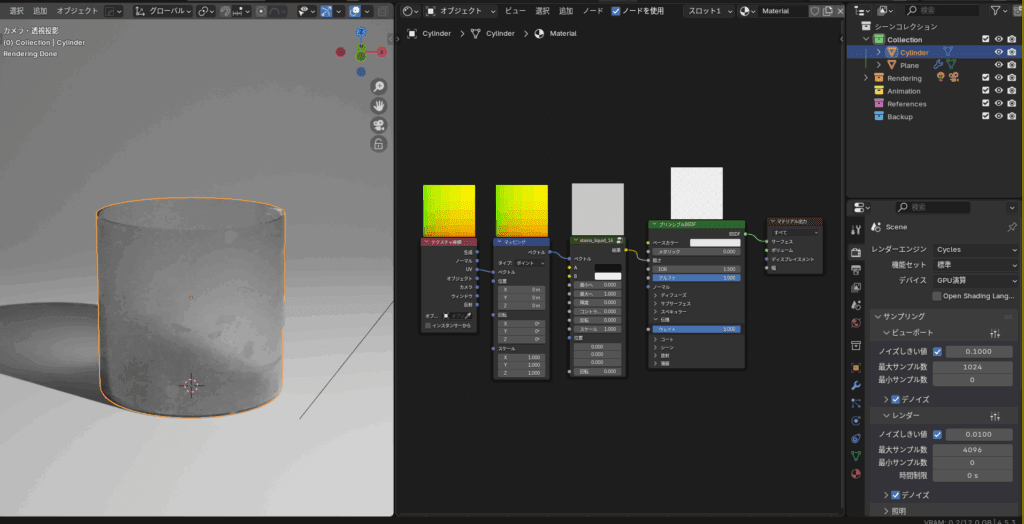Viewport: 1024px width, 524px height.
Task: Click the zoom magnifier icon in viewport
Action: pyautogui.click(x=379, y=87)
